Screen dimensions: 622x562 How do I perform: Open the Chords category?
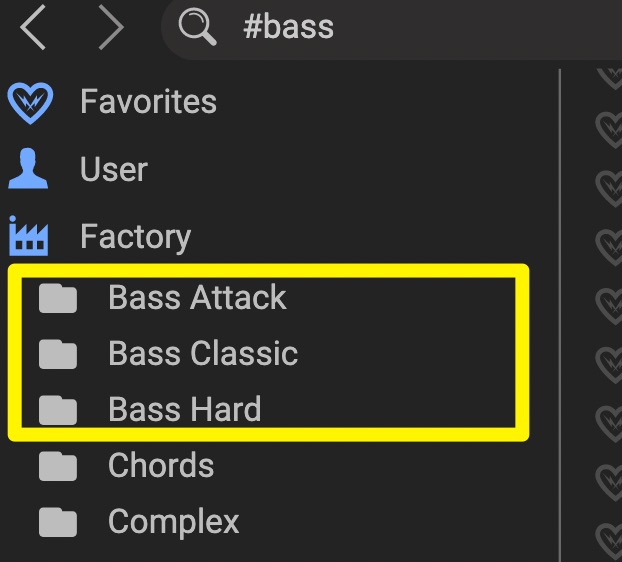(161, 466)
